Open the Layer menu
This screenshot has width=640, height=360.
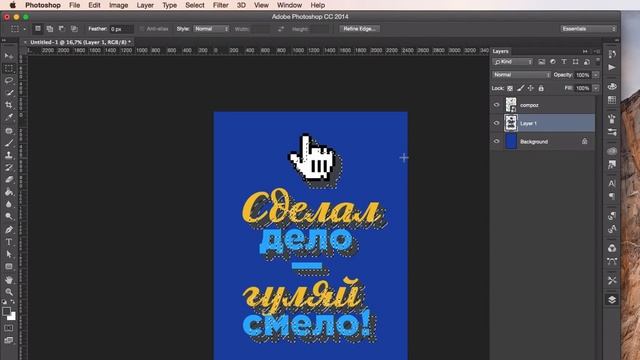(145, 5)
